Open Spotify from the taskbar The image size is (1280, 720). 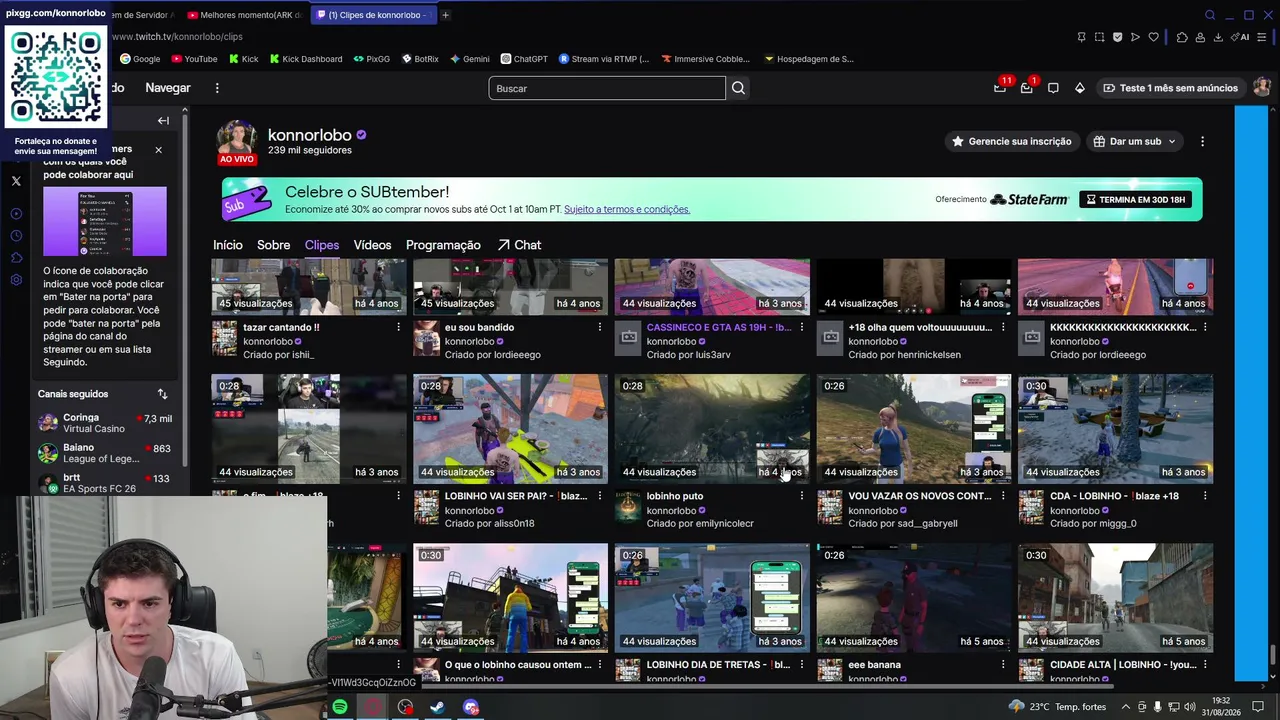pos(340,707)
